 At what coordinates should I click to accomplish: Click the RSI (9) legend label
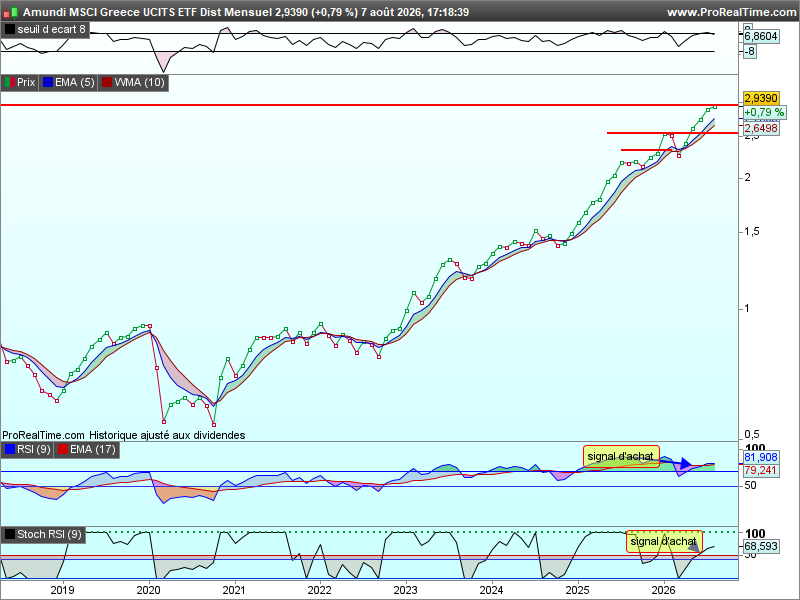coord(28,449)
